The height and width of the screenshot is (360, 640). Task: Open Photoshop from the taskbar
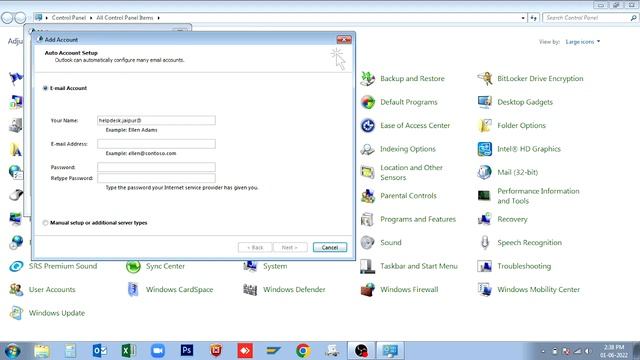click(187, 351)
